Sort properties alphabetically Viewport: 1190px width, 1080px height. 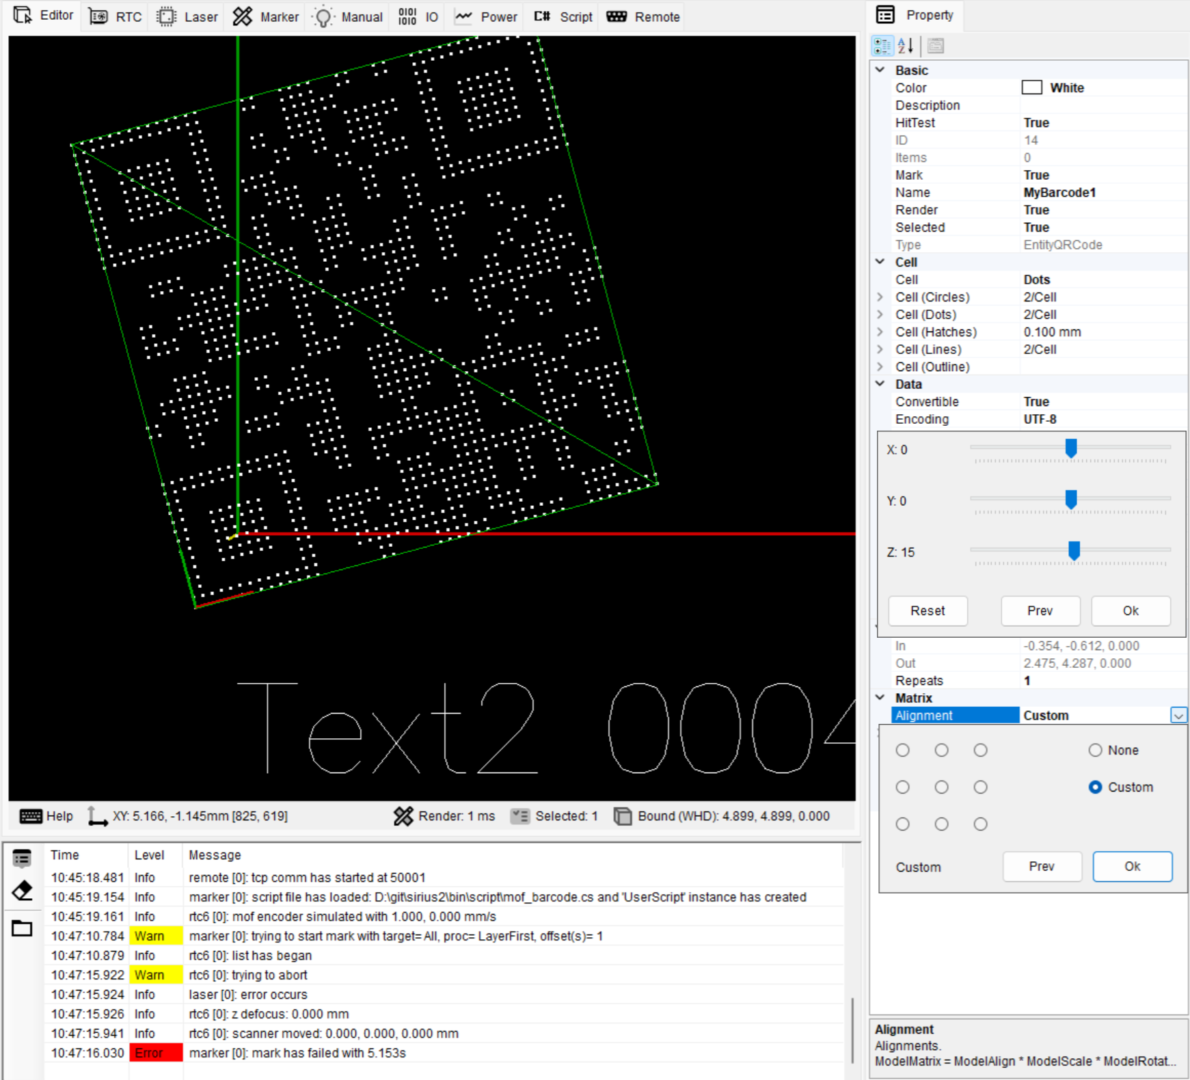click(x=905, y=46)
